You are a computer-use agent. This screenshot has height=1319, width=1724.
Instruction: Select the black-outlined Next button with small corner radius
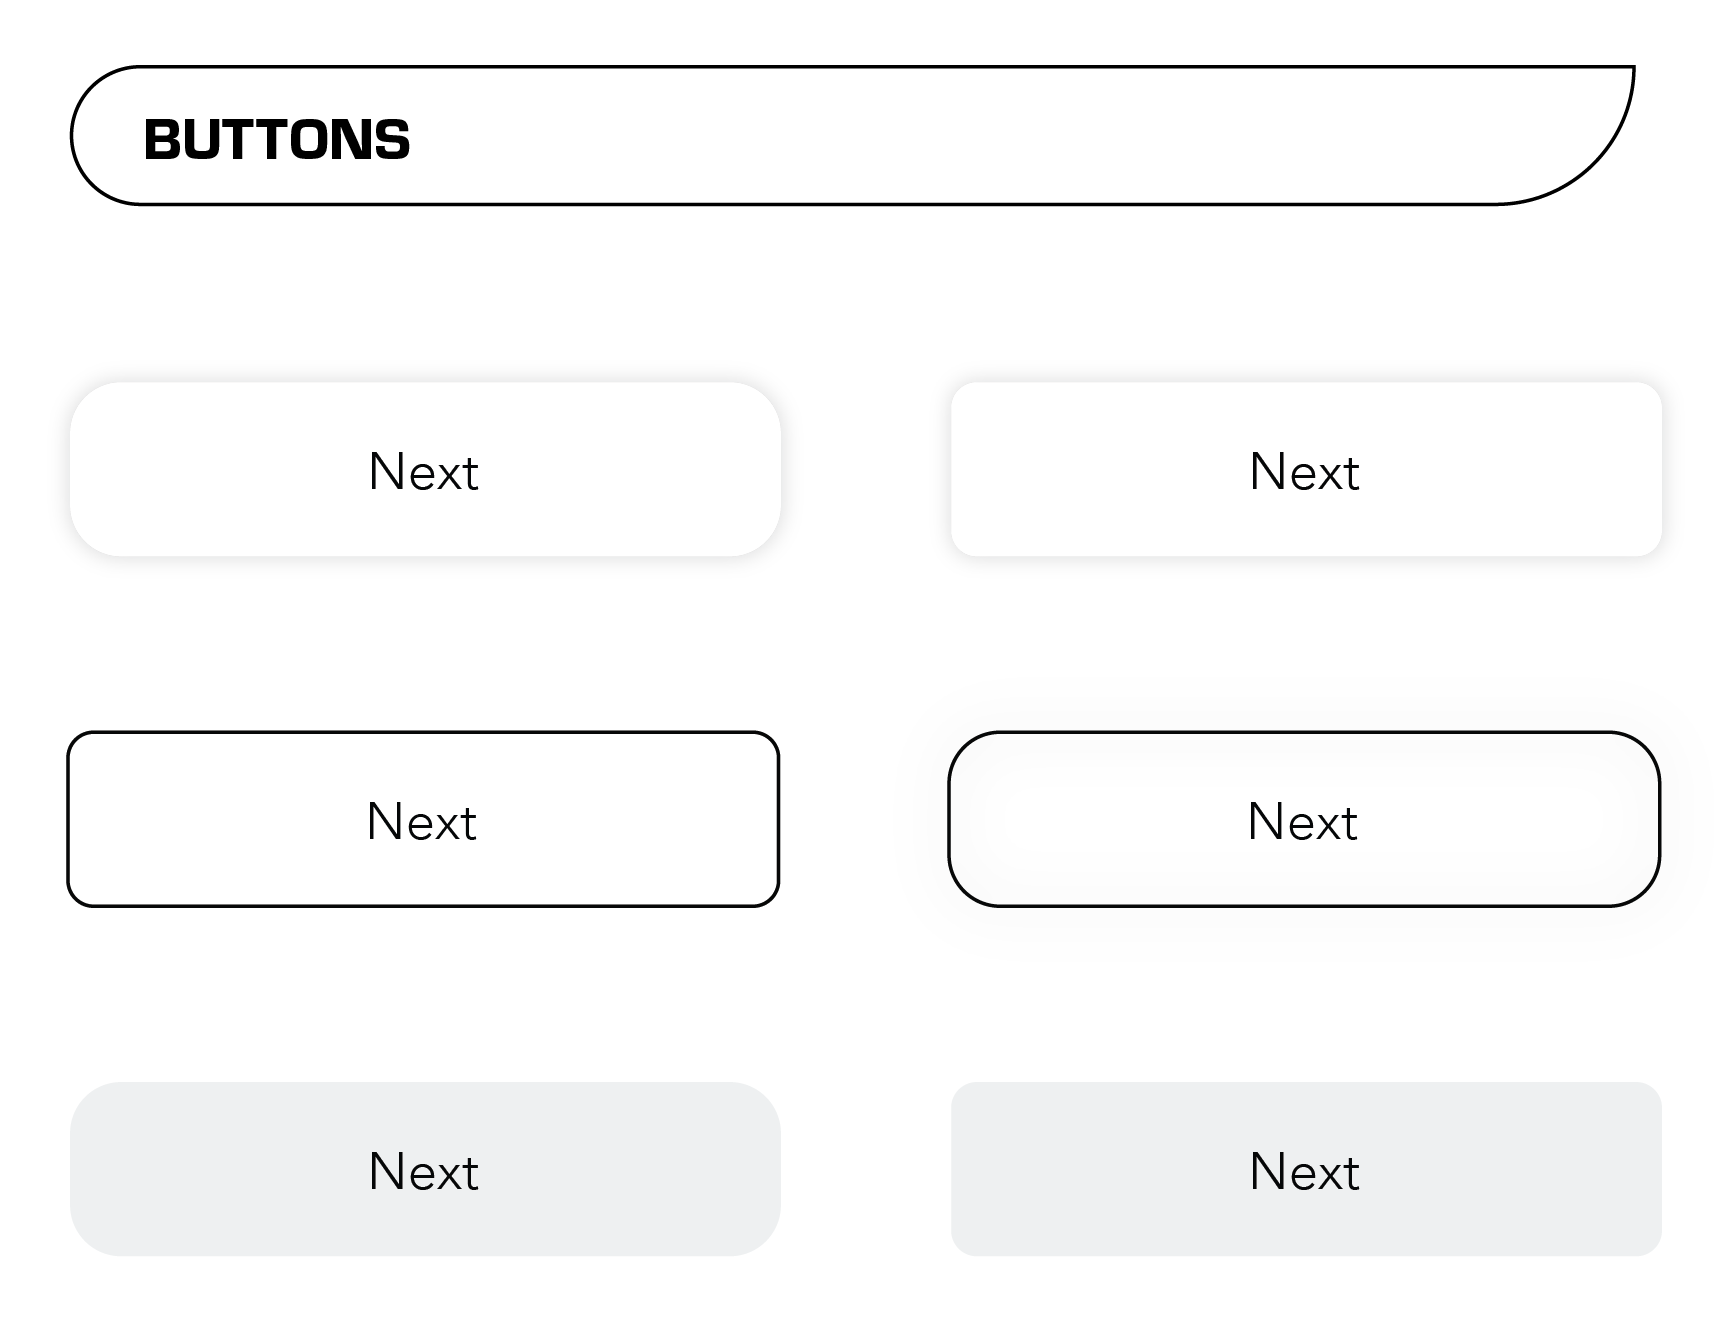[x=423, y=819]
